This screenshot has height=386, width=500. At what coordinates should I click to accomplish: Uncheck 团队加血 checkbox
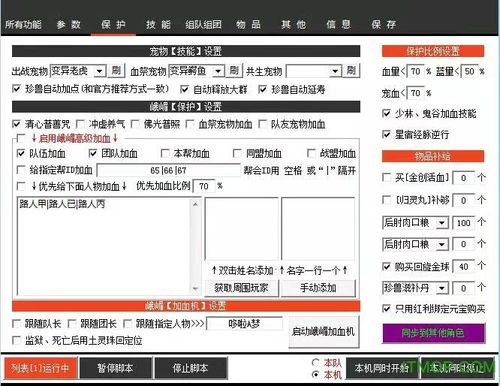(93, 153)
